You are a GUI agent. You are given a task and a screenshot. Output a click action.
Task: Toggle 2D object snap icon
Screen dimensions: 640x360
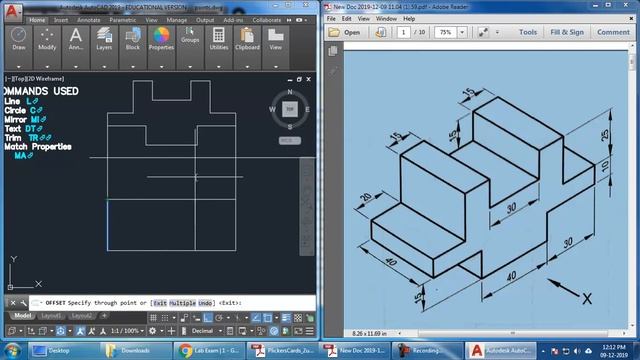coord(267,318)
